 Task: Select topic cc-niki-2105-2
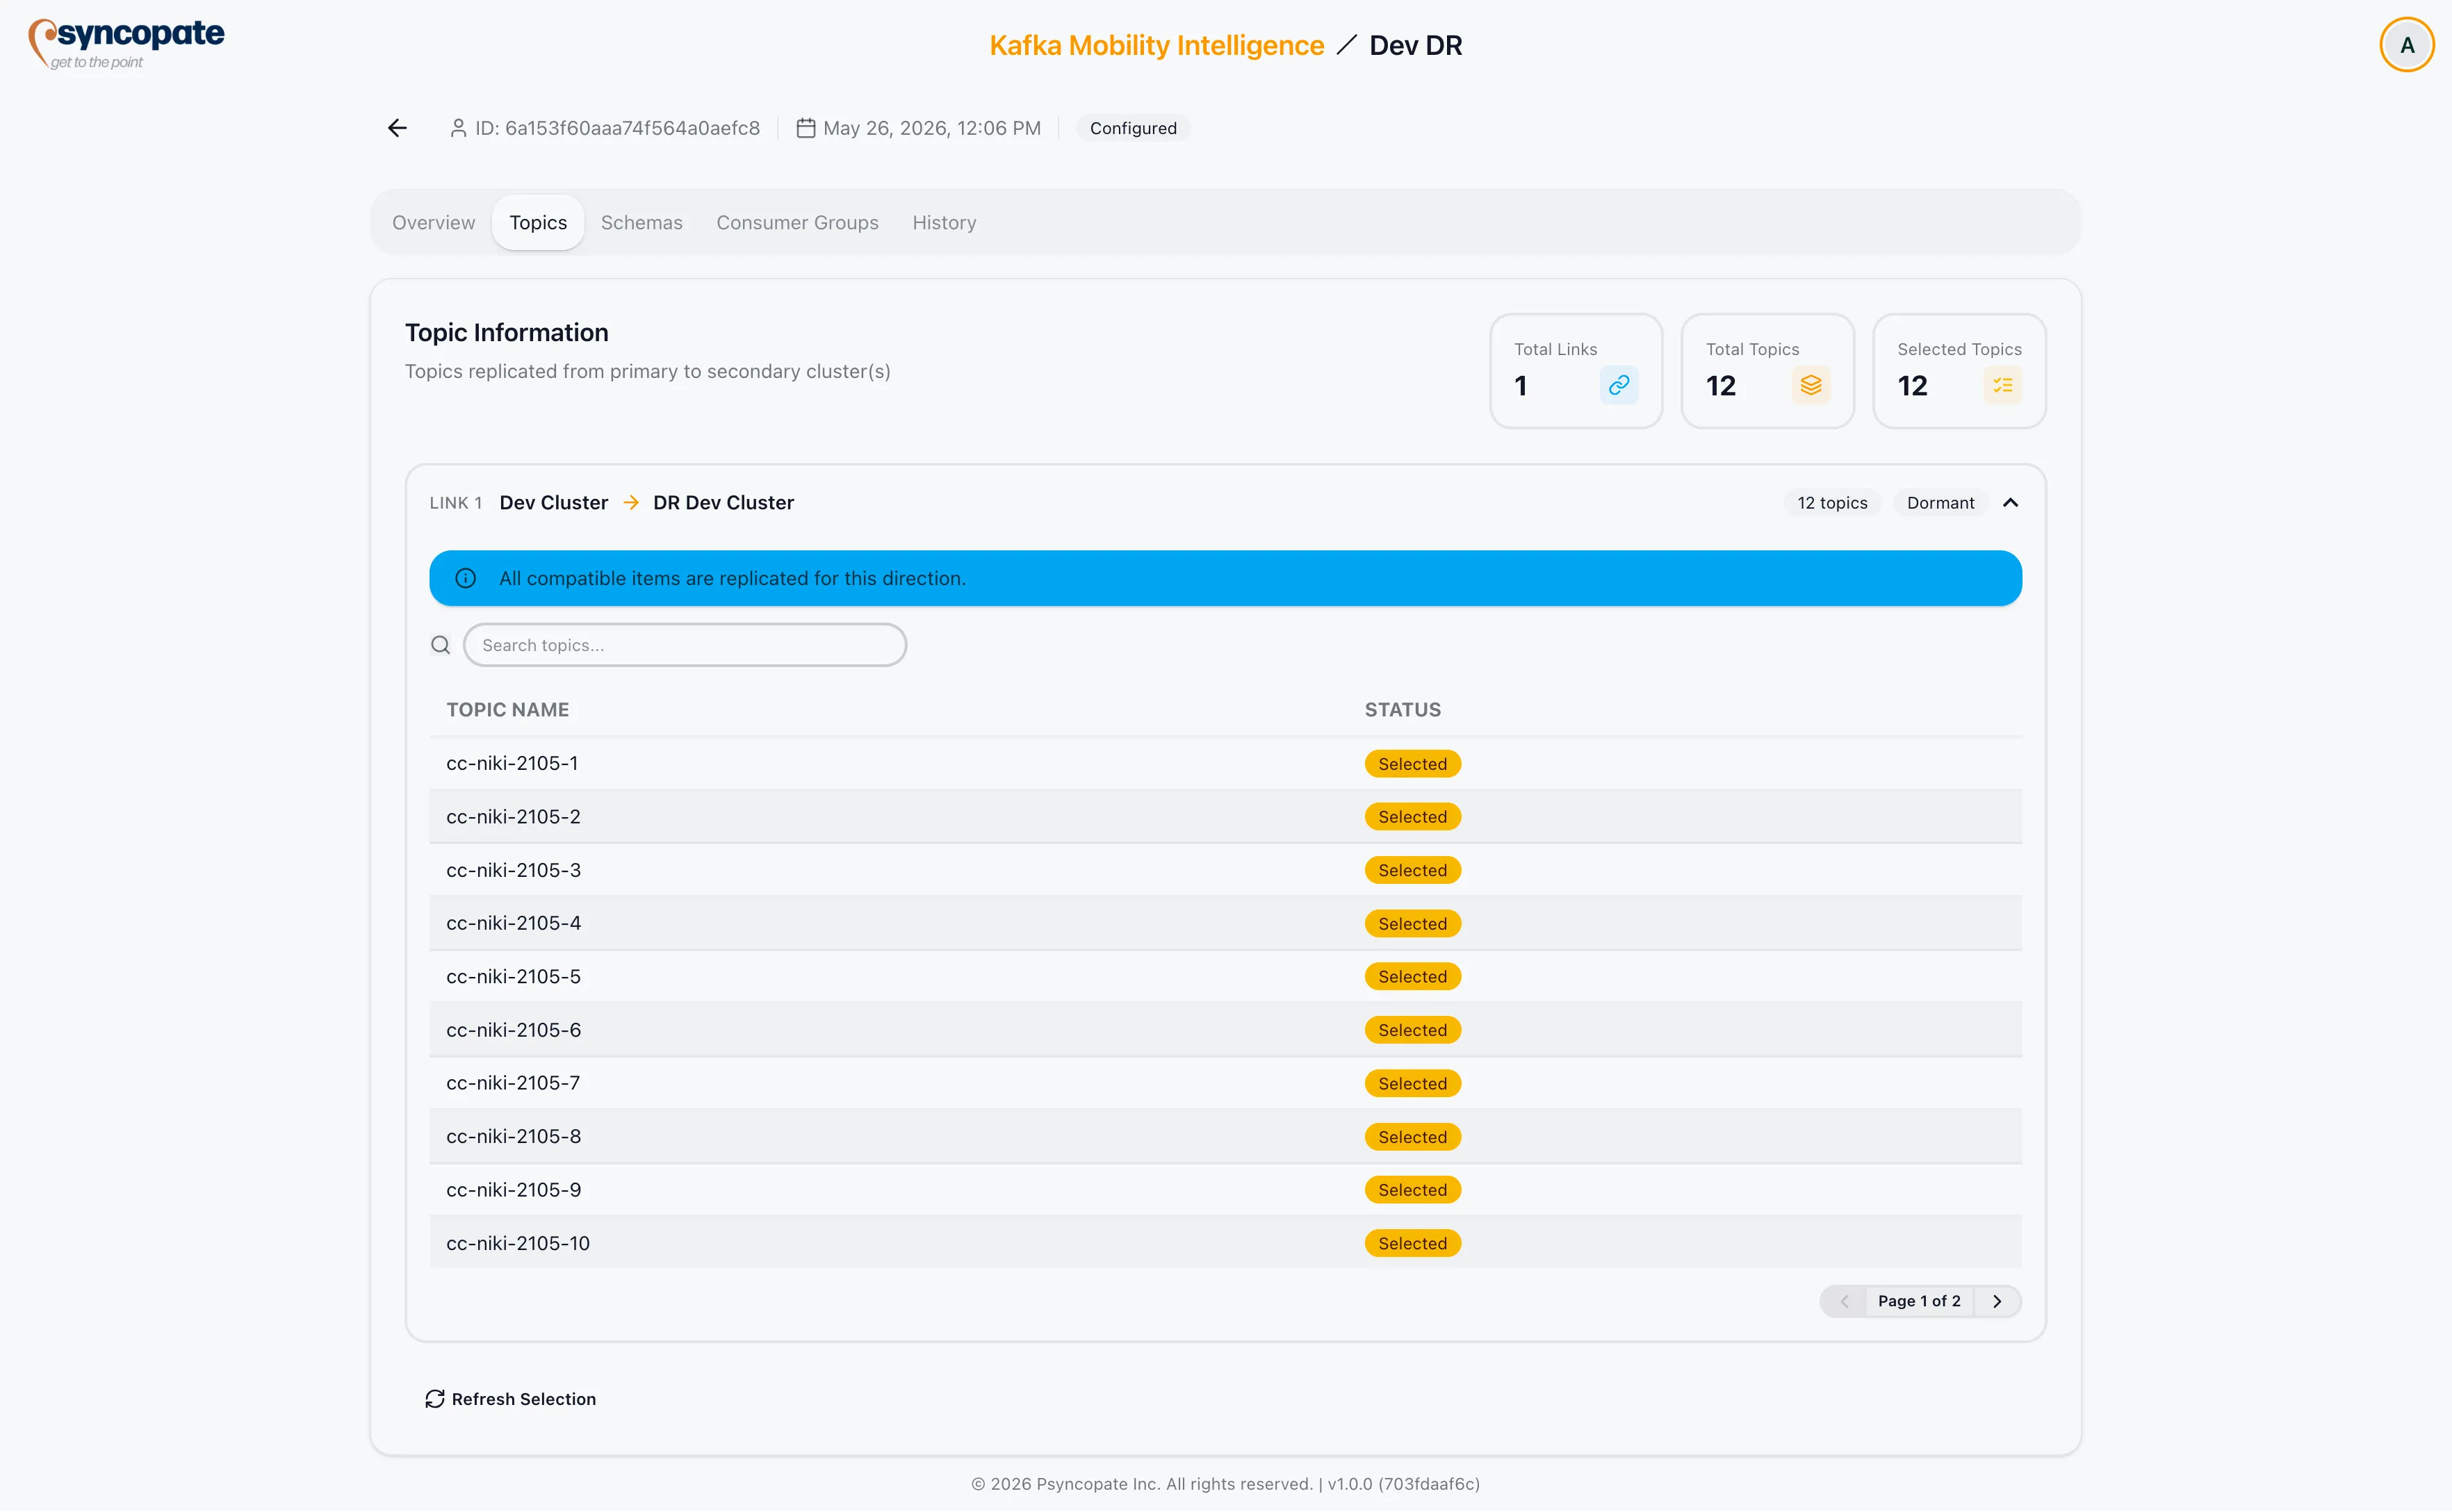point(1225,817)
